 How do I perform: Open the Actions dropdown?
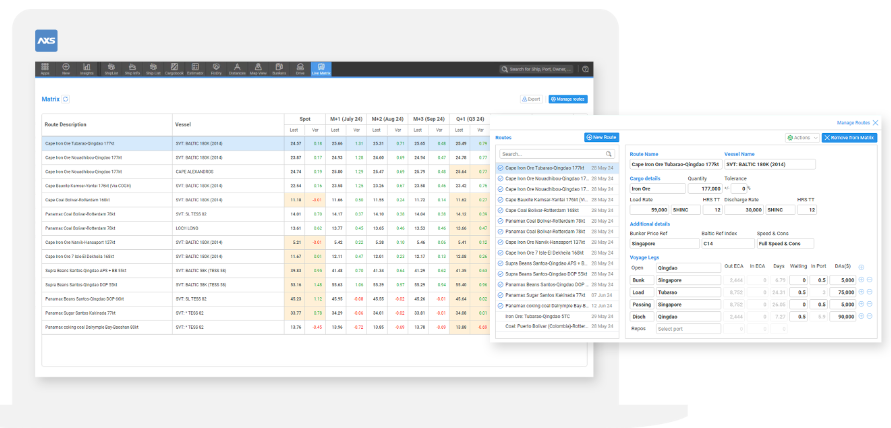pos(802,138)
